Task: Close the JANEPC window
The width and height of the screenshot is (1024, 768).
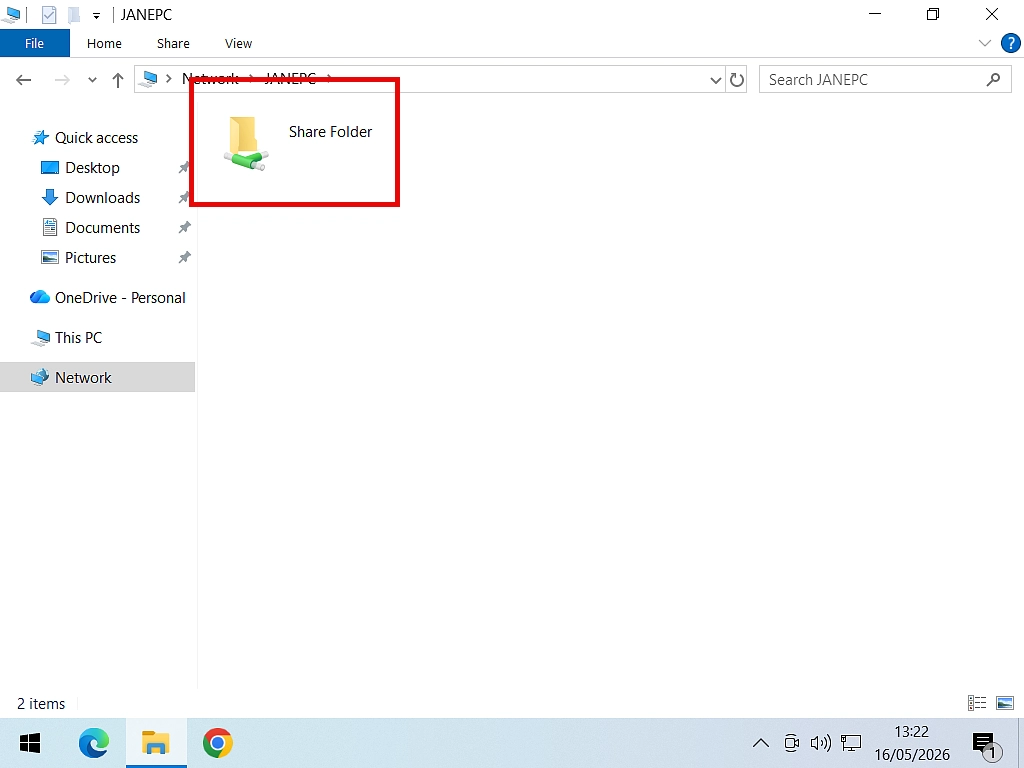Action: pos(991,14)
